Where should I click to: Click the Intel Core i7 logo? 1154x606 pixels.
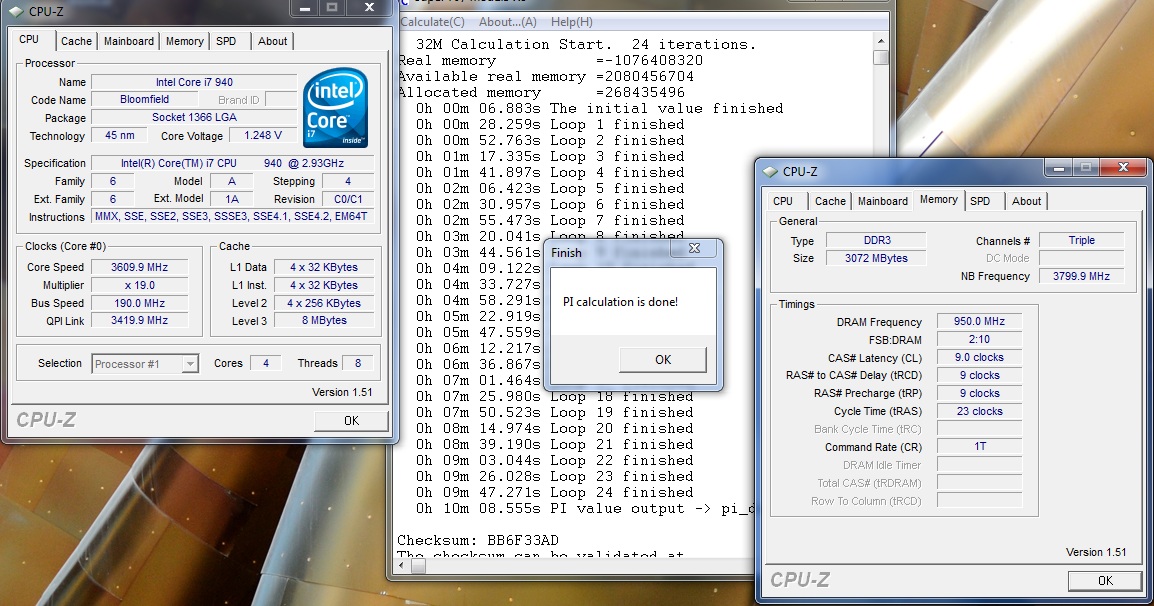pos(336,108)
